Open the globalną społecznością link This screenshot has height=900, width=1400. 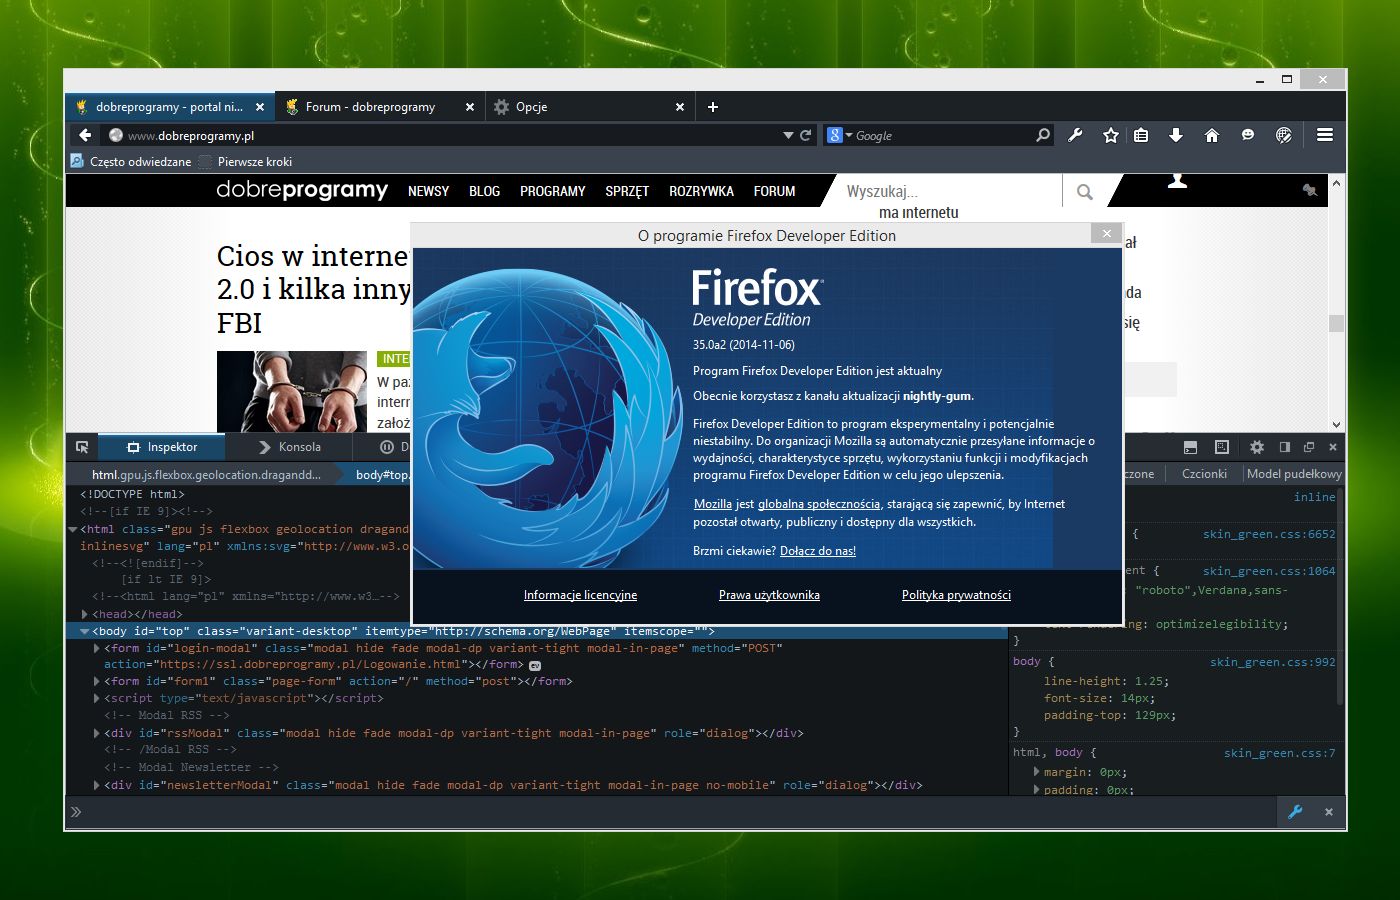pos(819,504)
